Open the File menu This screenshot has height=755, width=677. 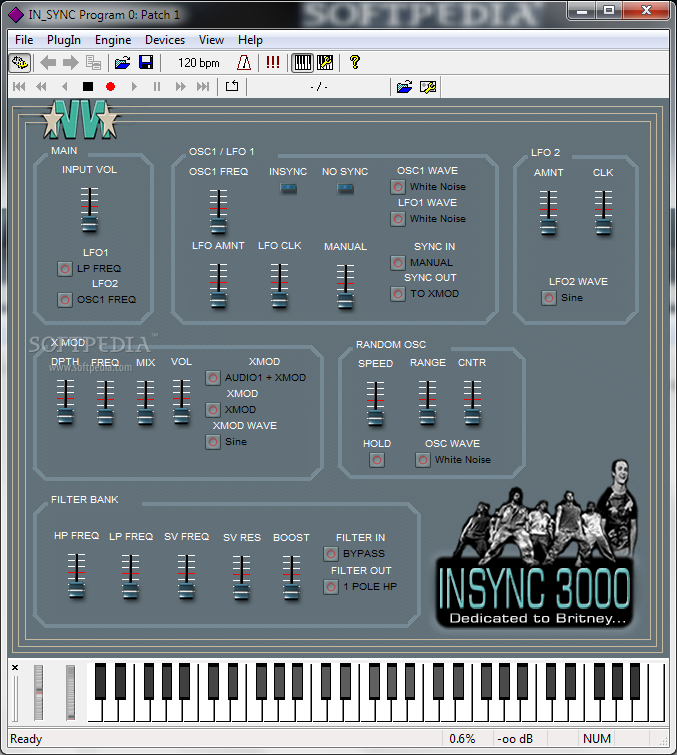tap(24, 40)
